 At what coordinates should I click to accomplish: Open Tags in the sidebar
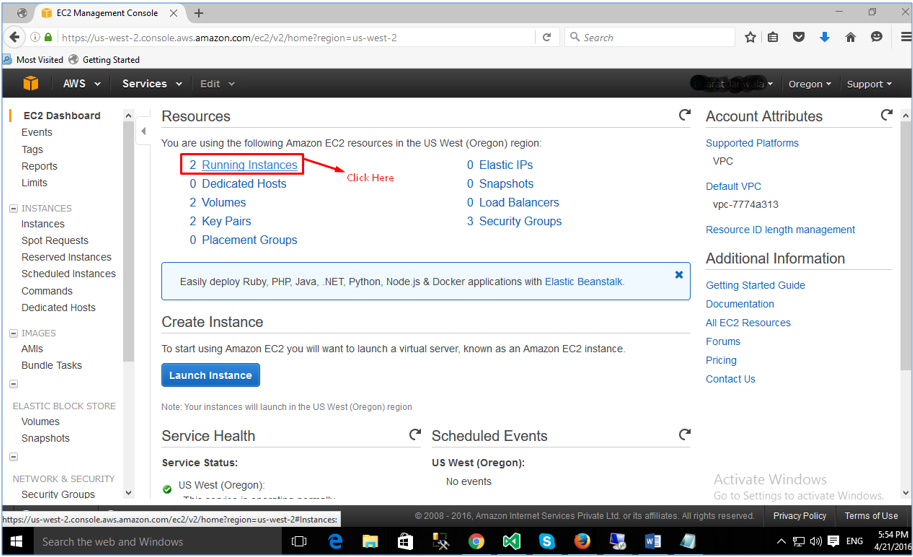click(x=32, y=150)
